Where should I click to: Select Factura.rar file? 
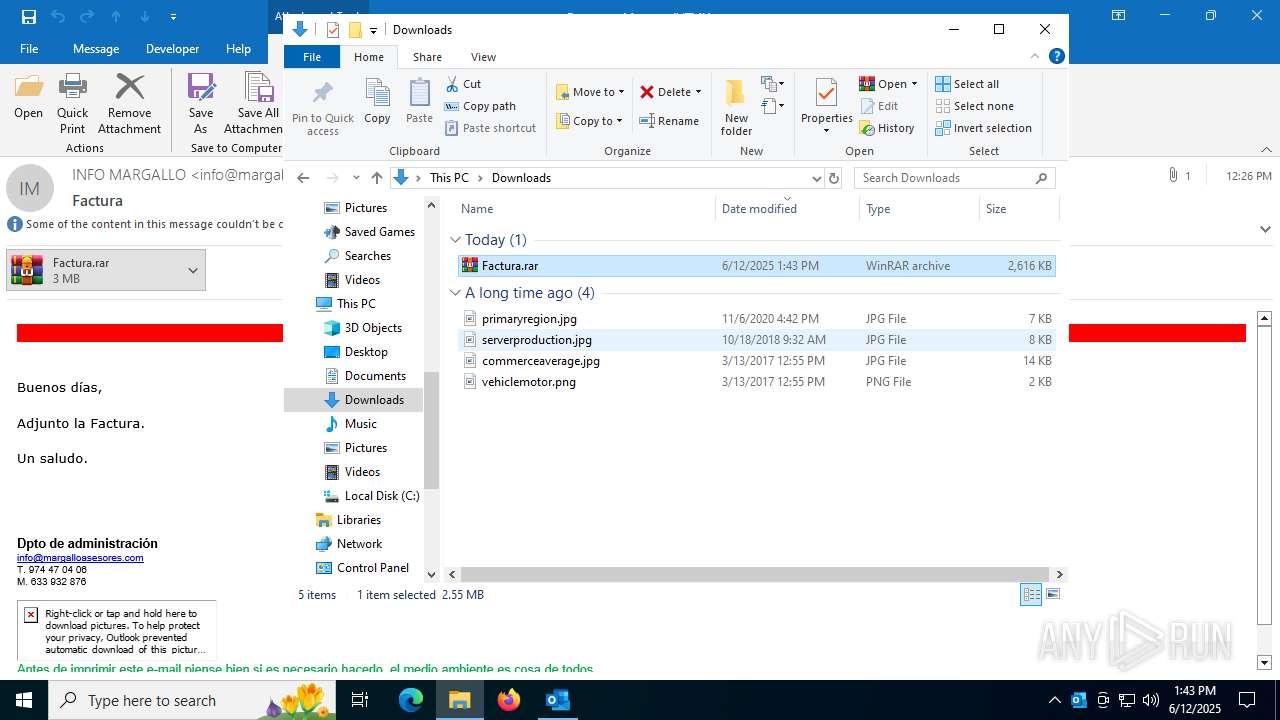coord(756,266)
